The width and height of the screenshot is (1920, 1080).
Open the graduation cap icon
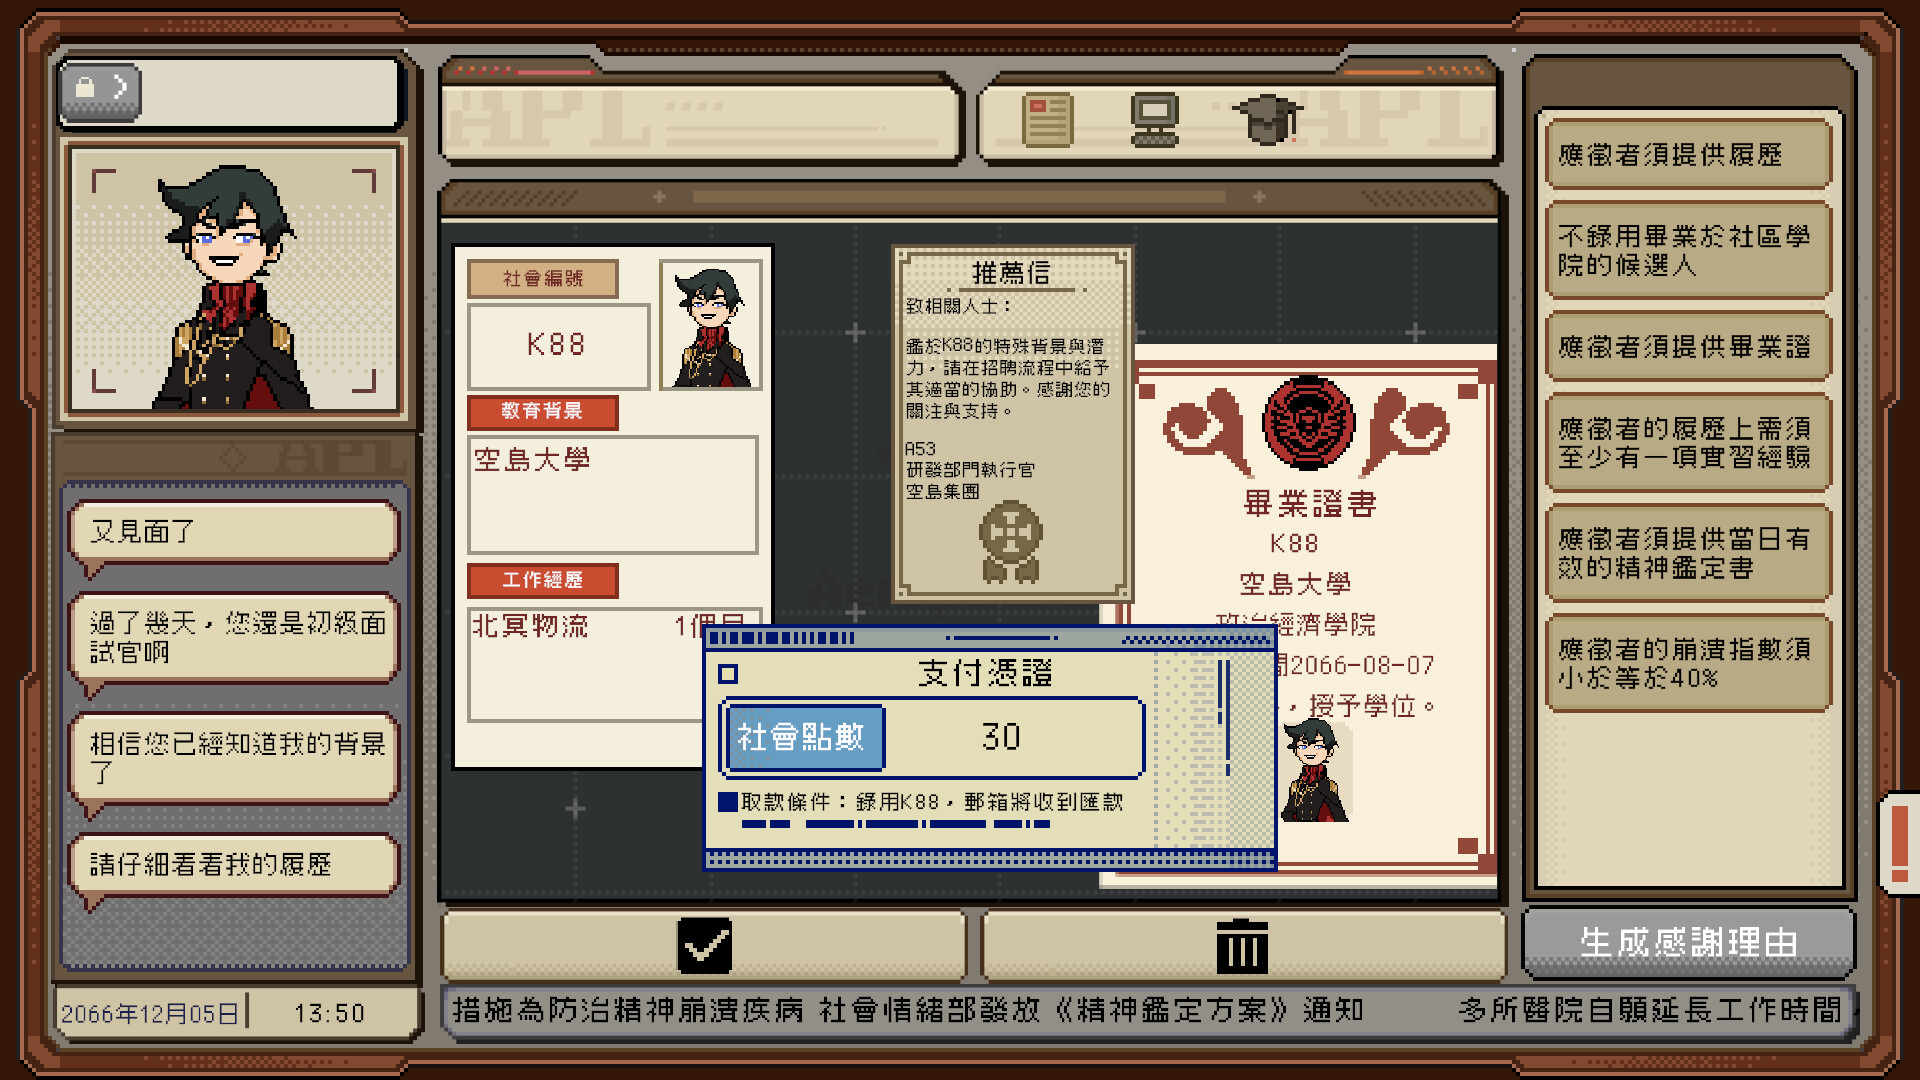pyautogui.click(x=1266, y=119)
